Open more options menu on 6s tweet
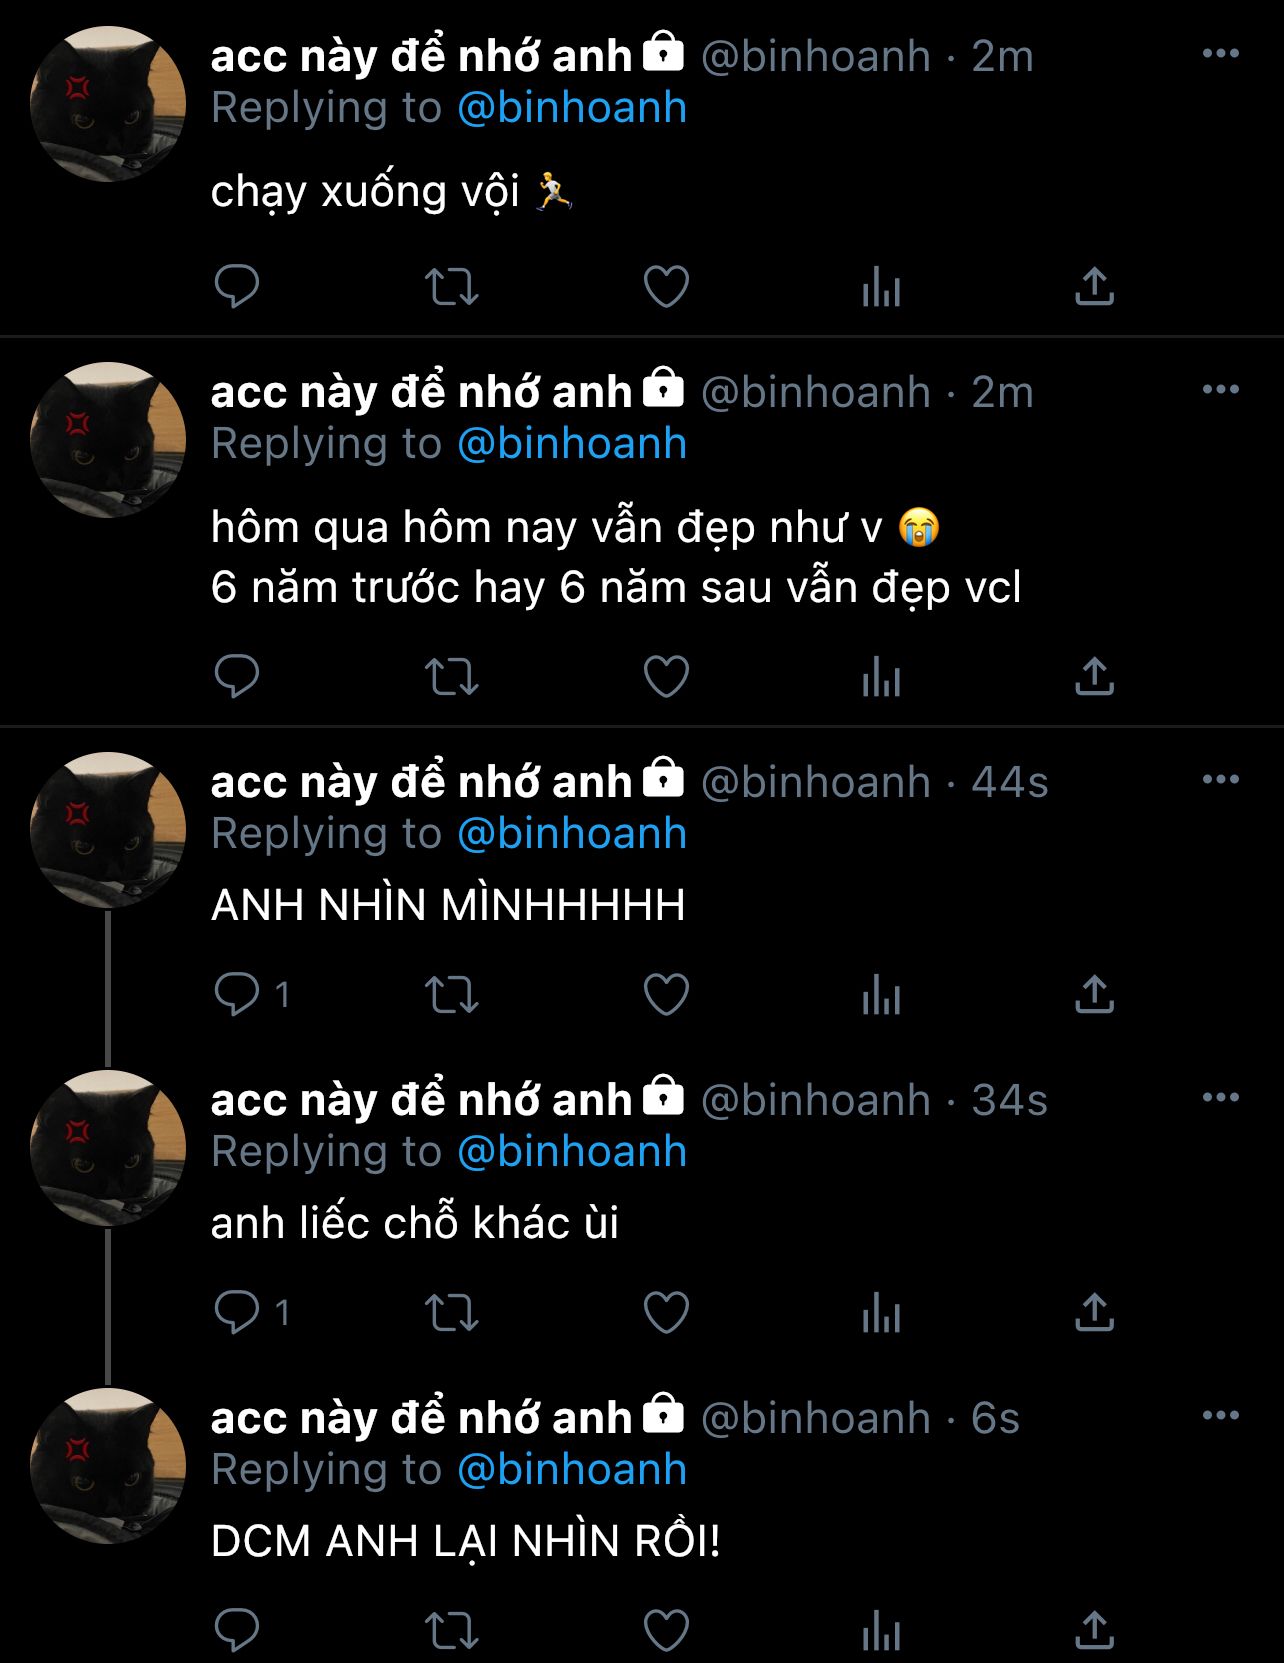 click(1221, 1416)
